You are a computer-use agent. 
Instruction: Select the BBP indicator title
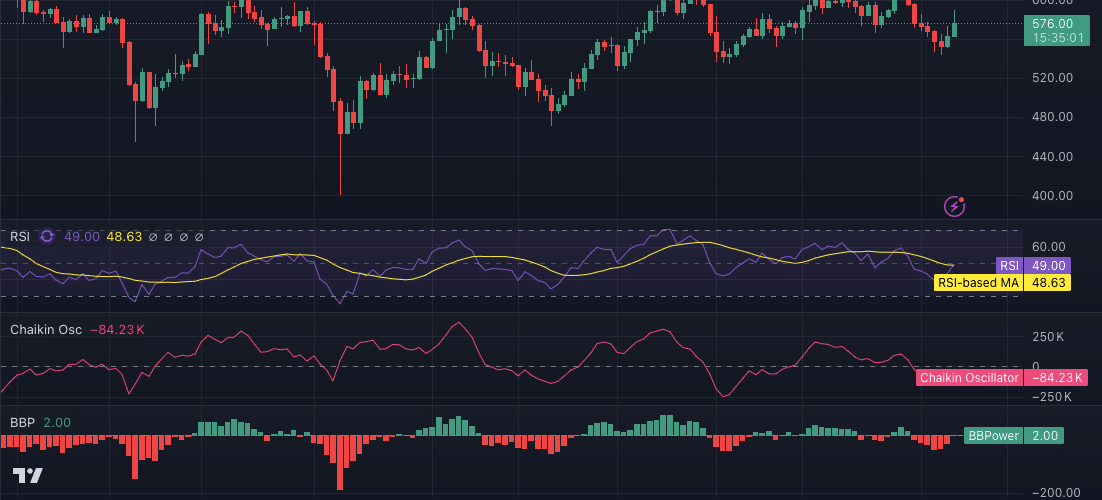[x=22, y=423]
